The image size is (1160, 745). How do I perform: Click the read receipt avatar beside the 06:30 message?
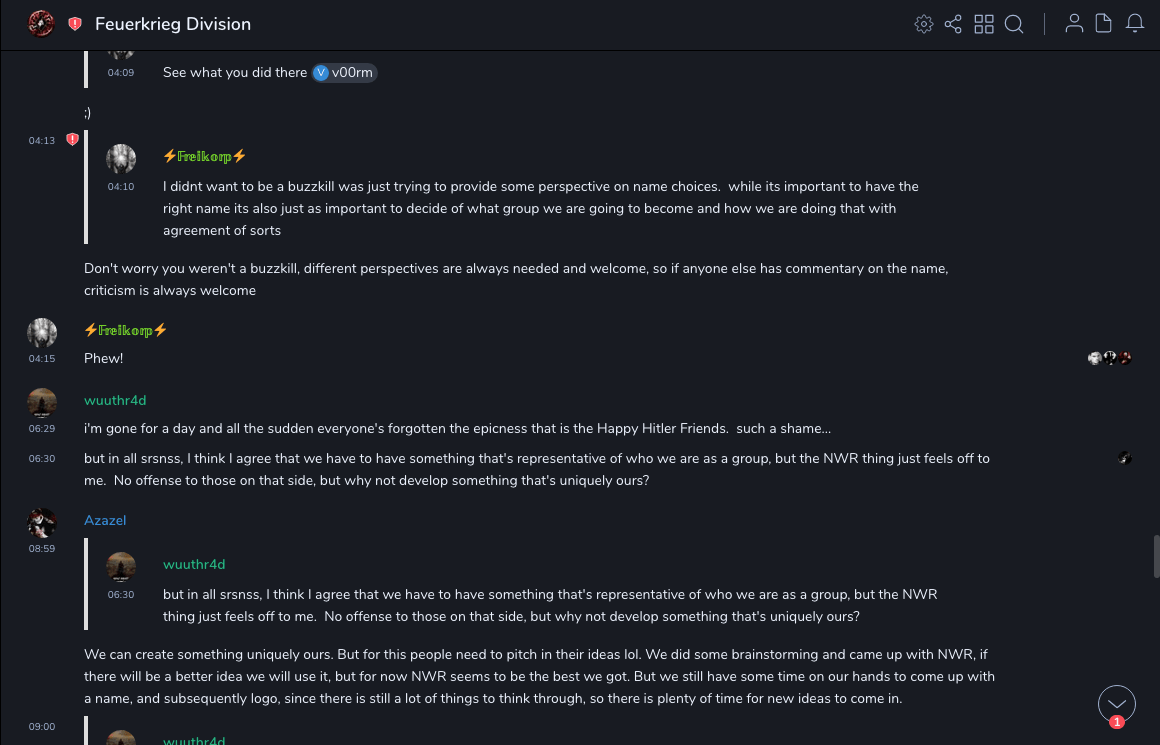pyautogui.click(x=1125, y=458)
